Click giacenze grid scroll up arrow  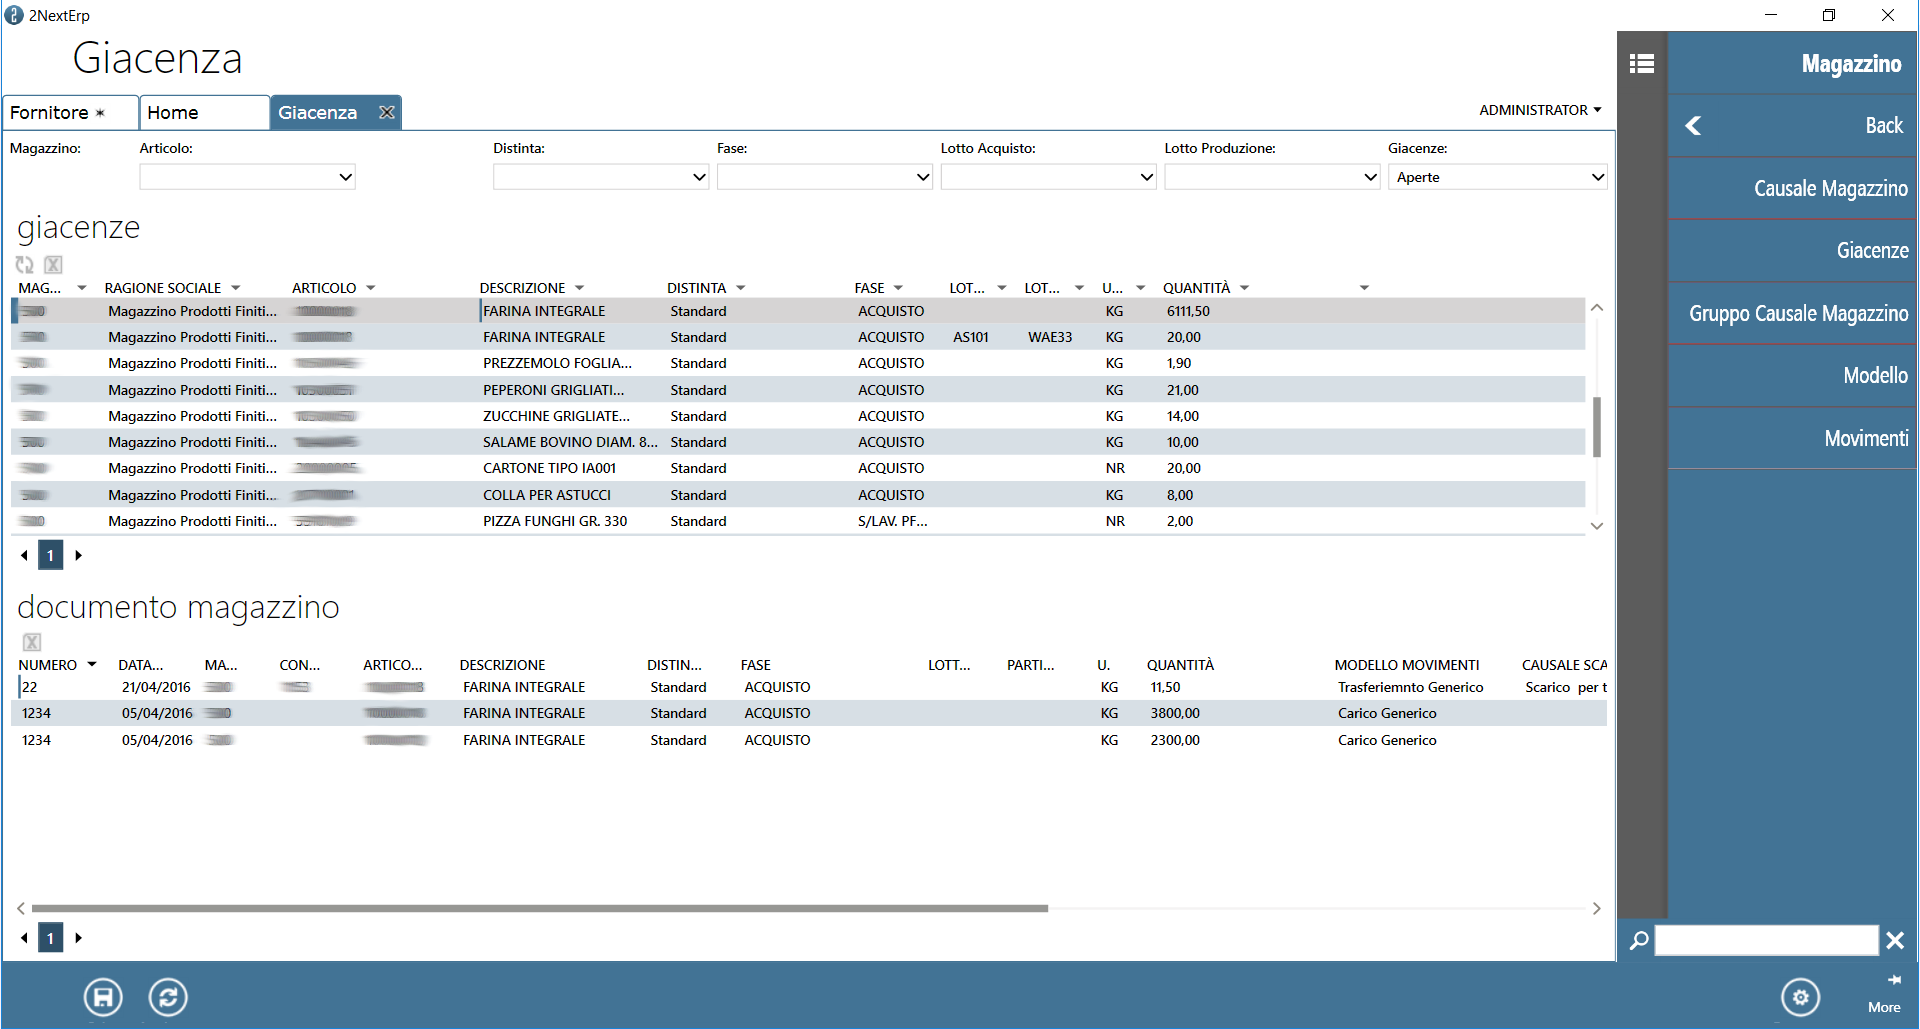click(x=1597, y=308)
